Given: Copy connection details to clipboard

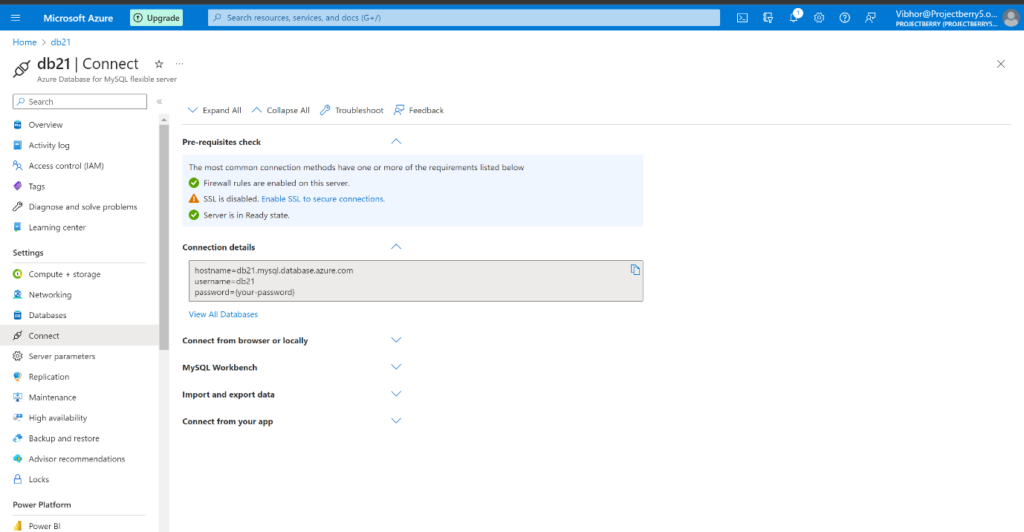Looking at the screenshot, I should pyautogui.click(x=635, y=270).
